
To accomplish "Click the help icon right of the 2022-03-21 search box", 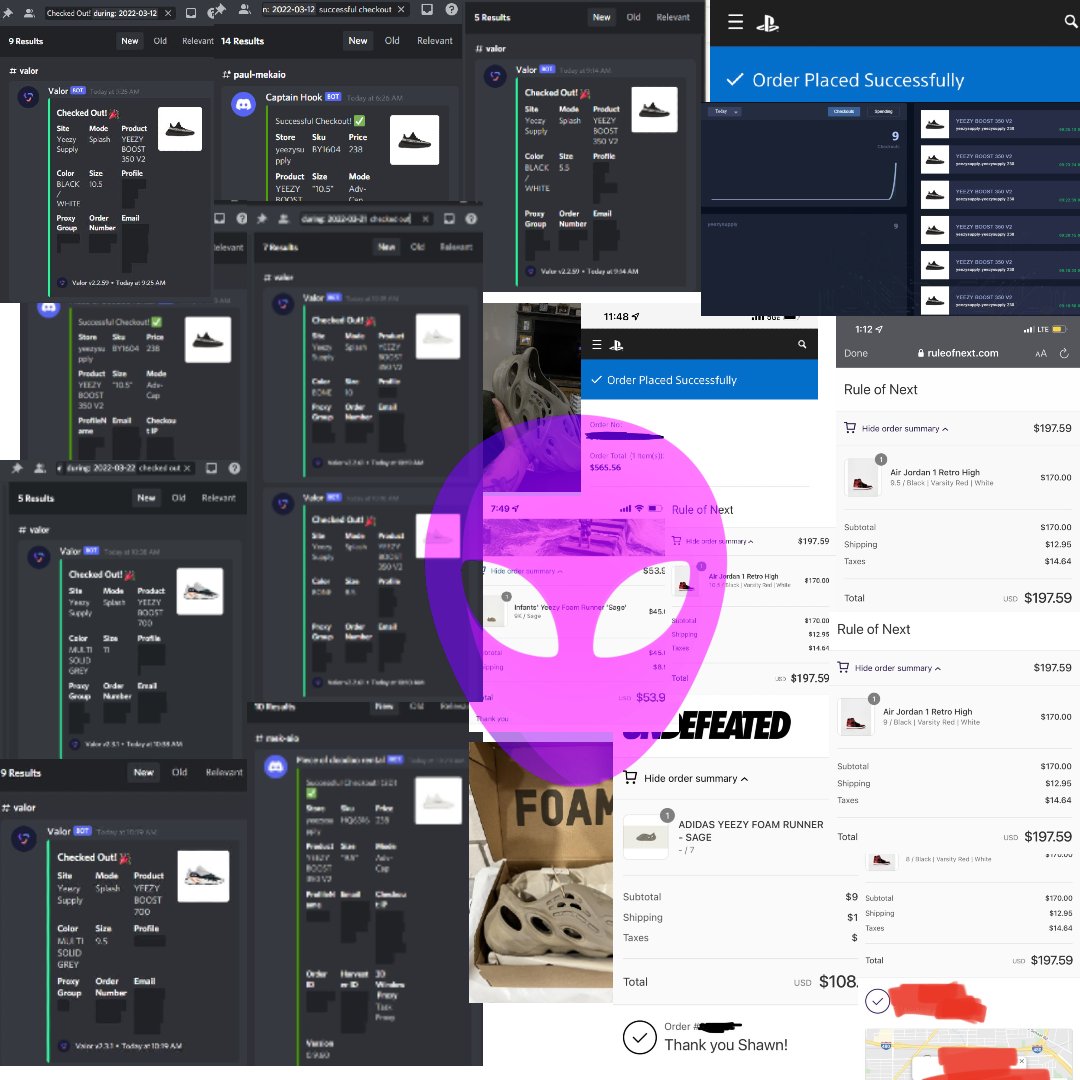I will [471, 218].
